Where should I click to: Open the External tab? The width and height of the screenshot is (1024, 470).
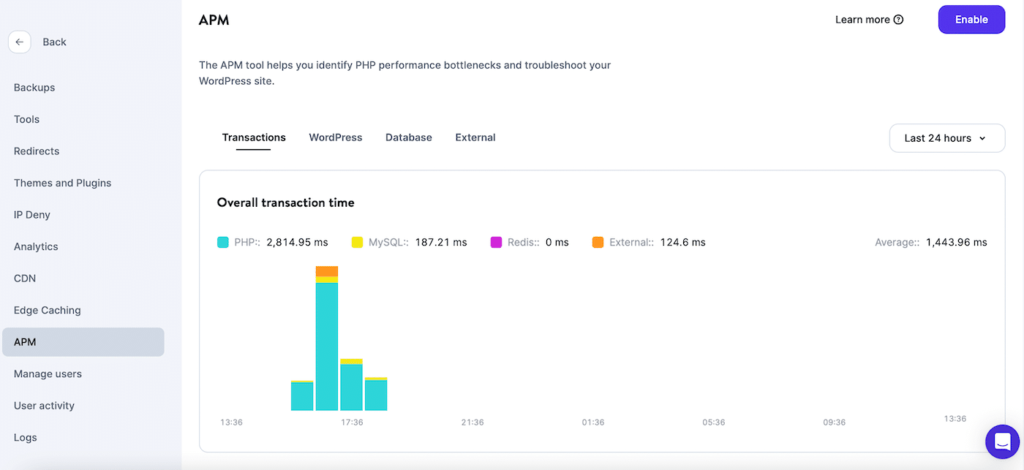click(475, 138)
